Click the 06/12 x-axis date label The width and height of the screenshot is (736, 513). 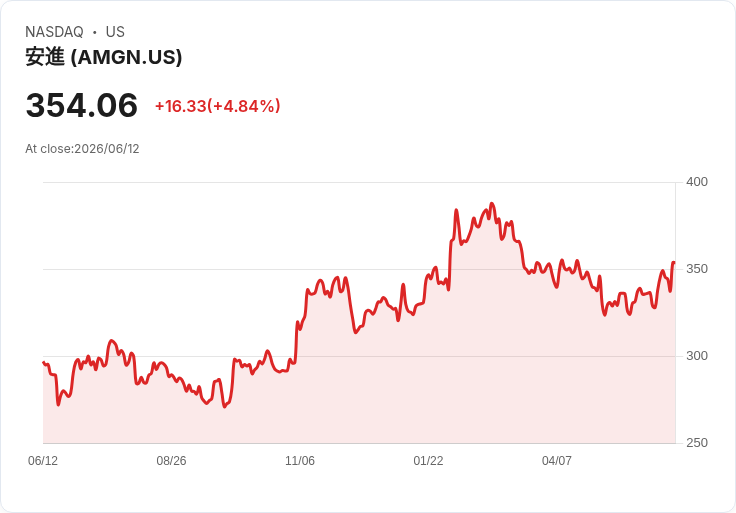43,461
